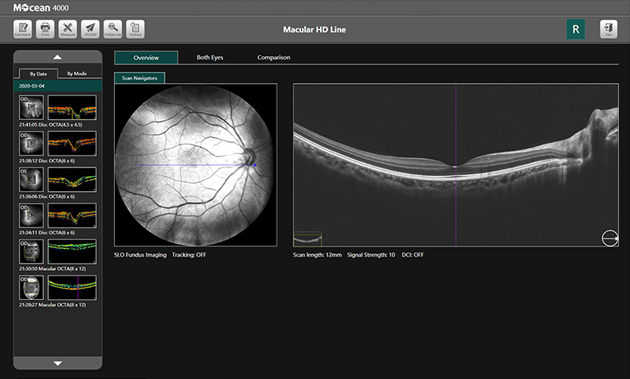Select the Measure tool
Screen dimensions: 630x379
click(x=68, y=29)
